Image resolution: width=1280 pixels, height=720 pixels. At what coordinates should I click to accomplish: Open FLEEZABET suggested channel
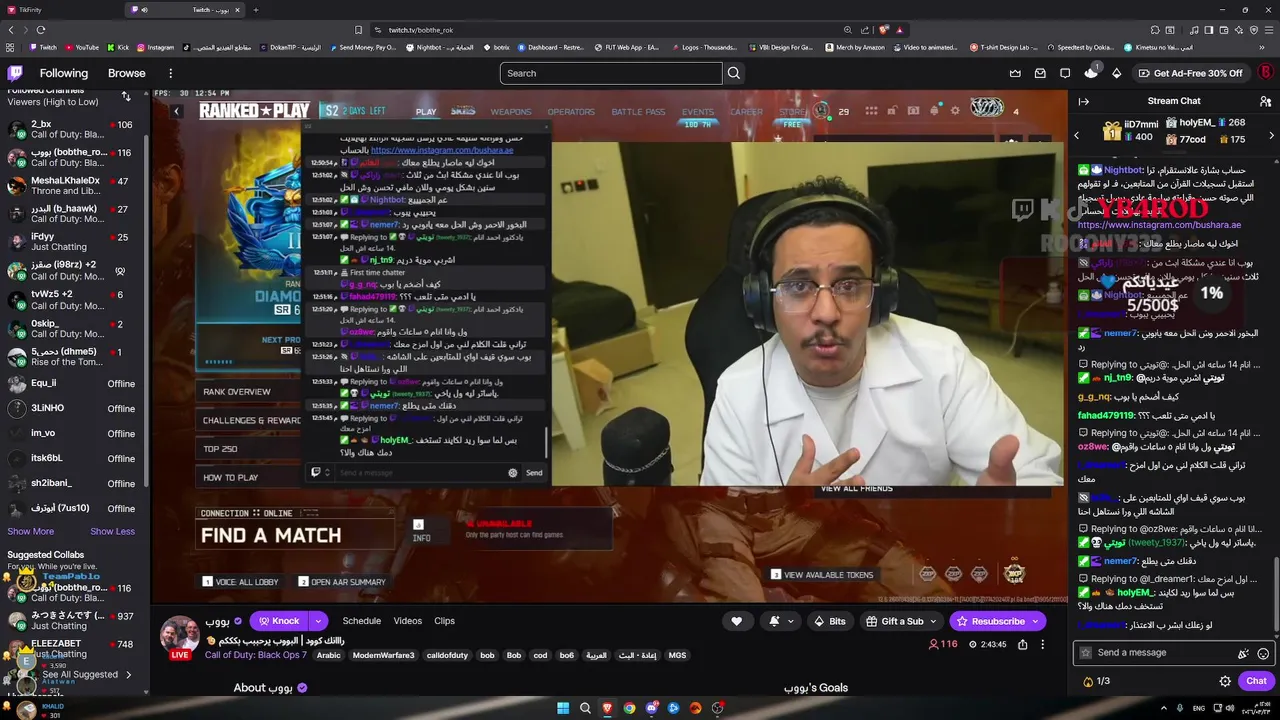(x=75, y=649)
